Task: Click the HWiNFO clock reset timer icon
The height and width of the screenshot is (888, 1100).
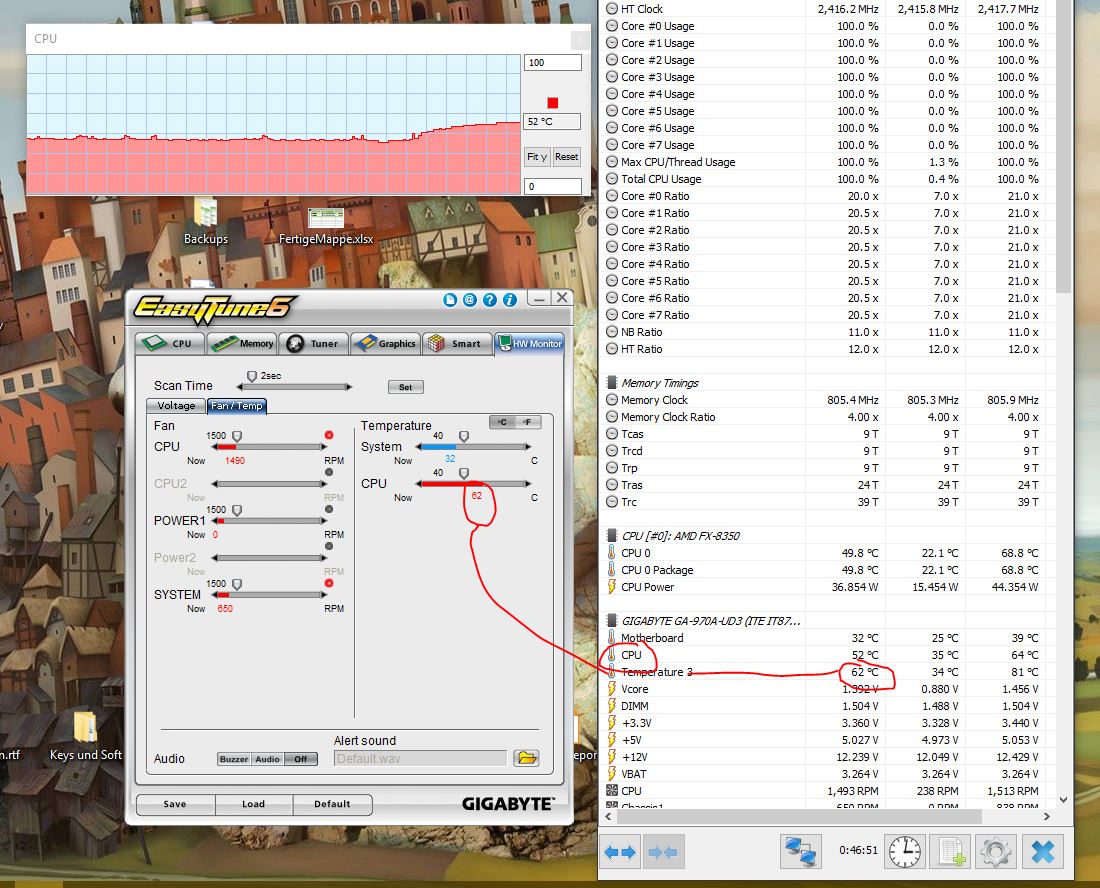Action: point(904,852)
